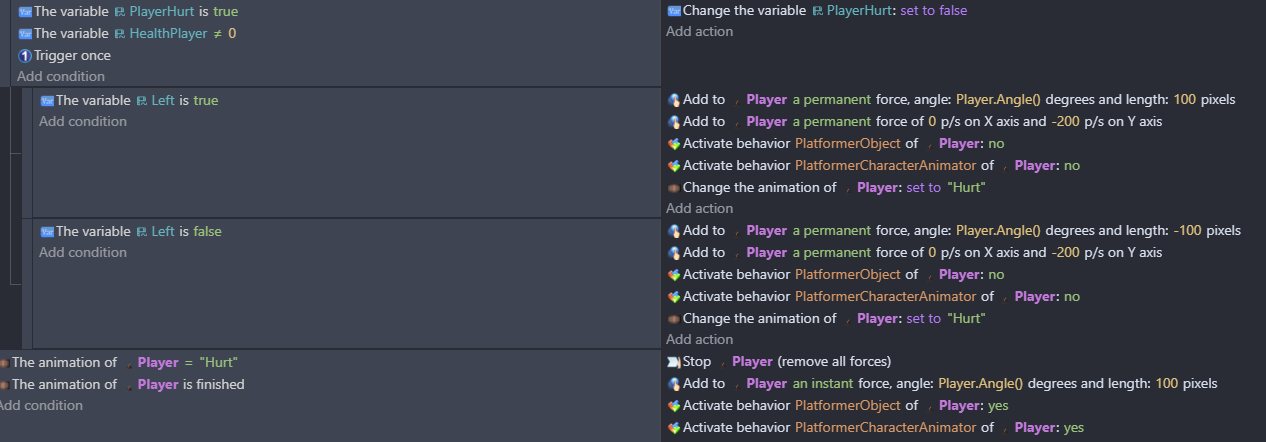
Task: Click the variable icon beside PlayerHurt is true
Action: (x=25, y=12)
